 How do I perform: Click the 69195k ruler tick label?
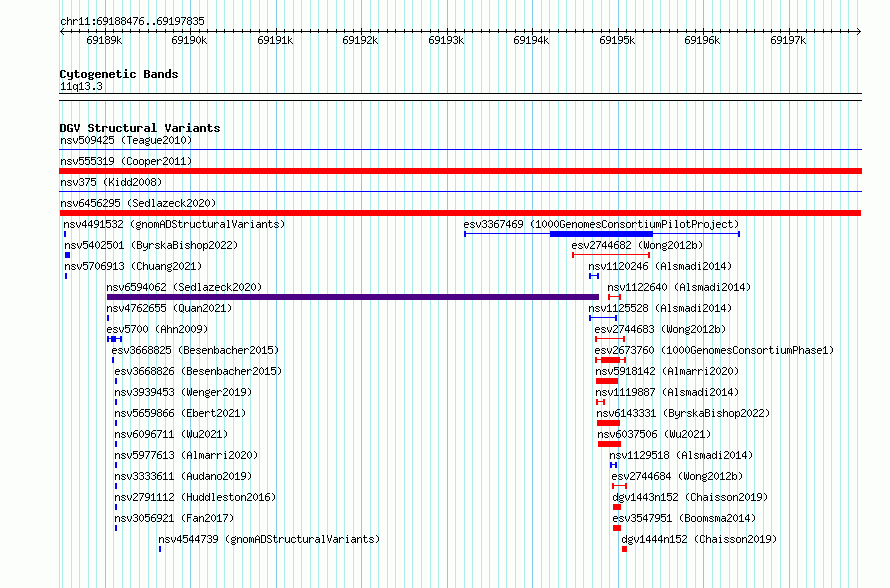(617, 40)
